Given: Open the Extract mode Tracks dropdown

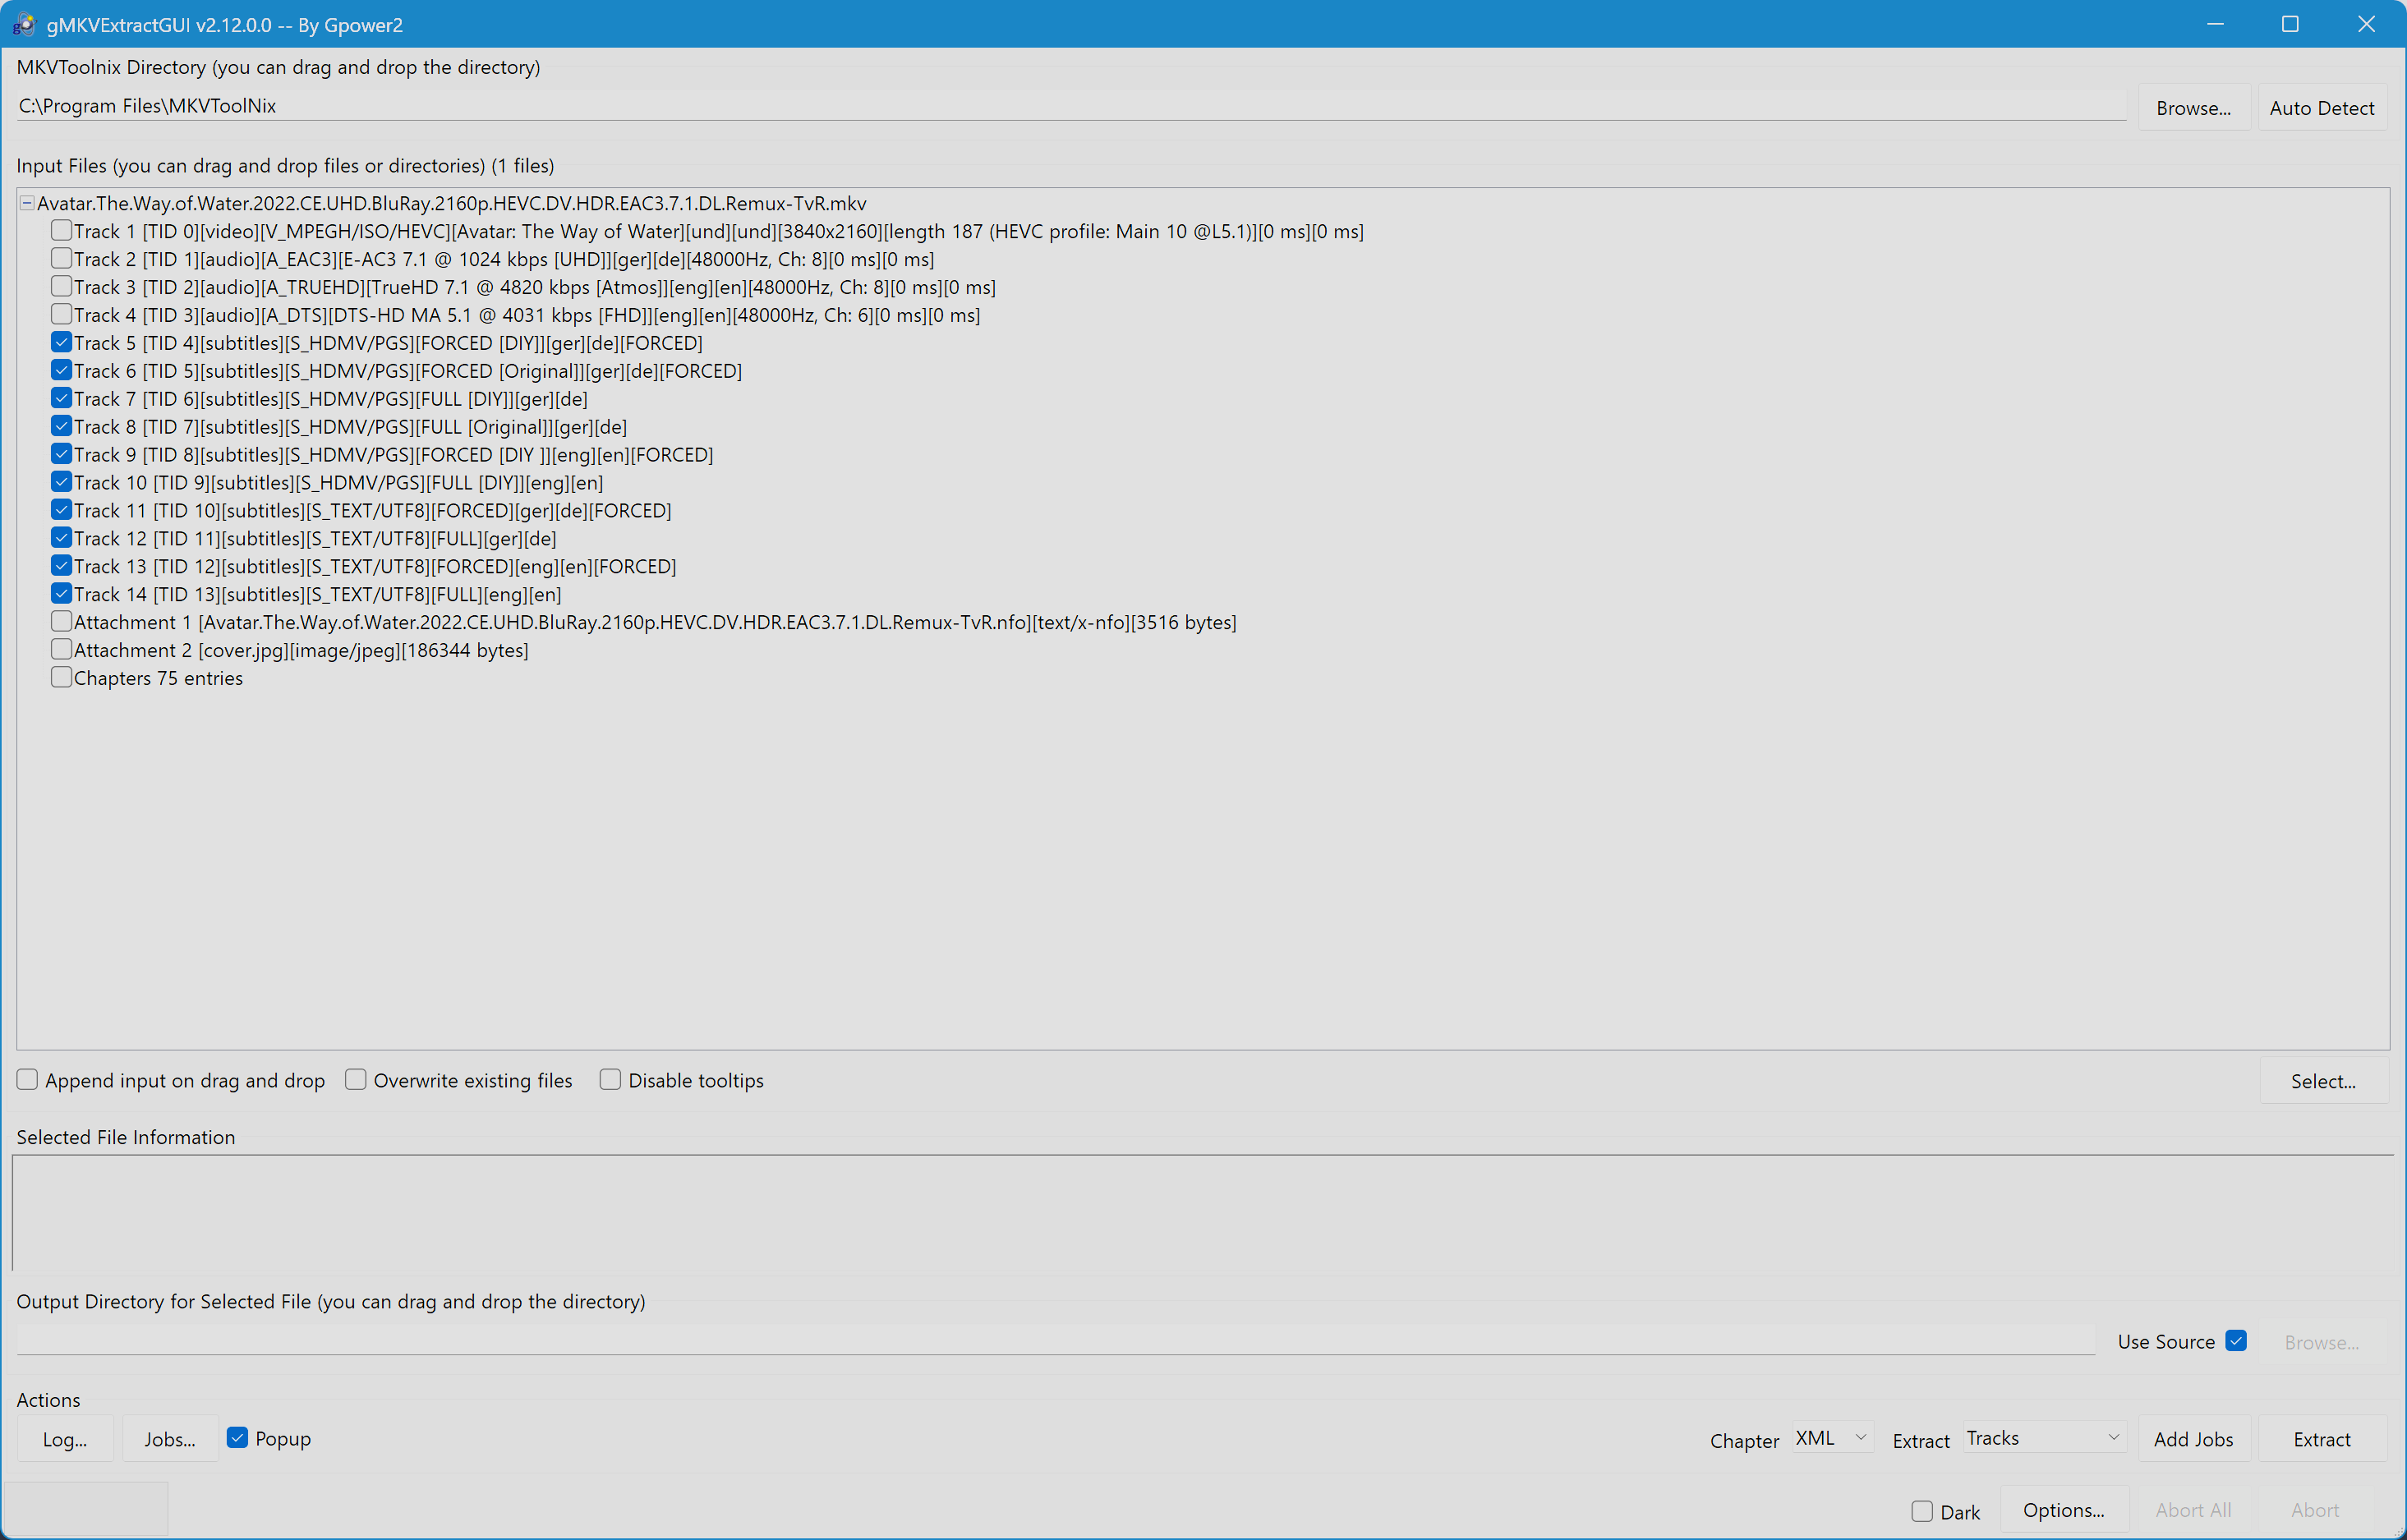Looking at the screenshot, I should (x=2043, y=1438).
